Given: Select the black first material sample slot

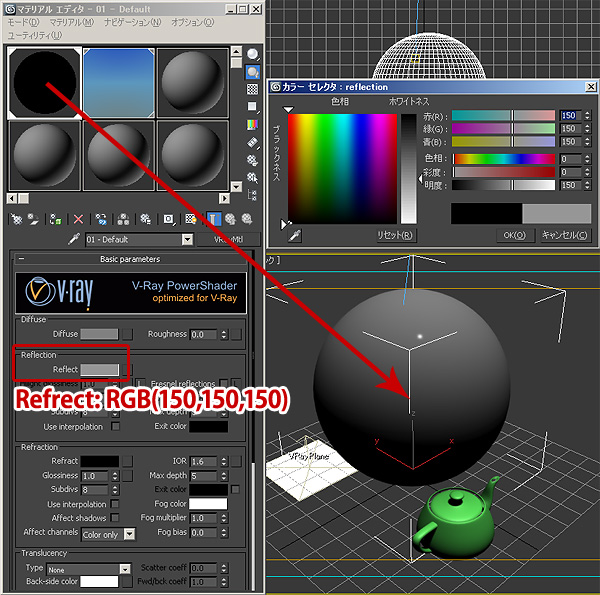Looking at the screenshot, I should tap(44, 83).
